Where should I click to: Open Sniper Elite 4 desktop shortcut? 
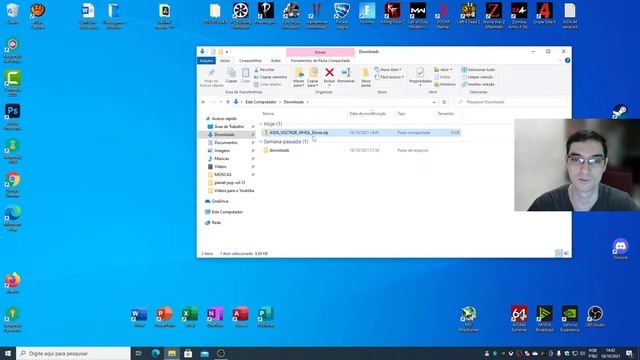click(544, 13)
